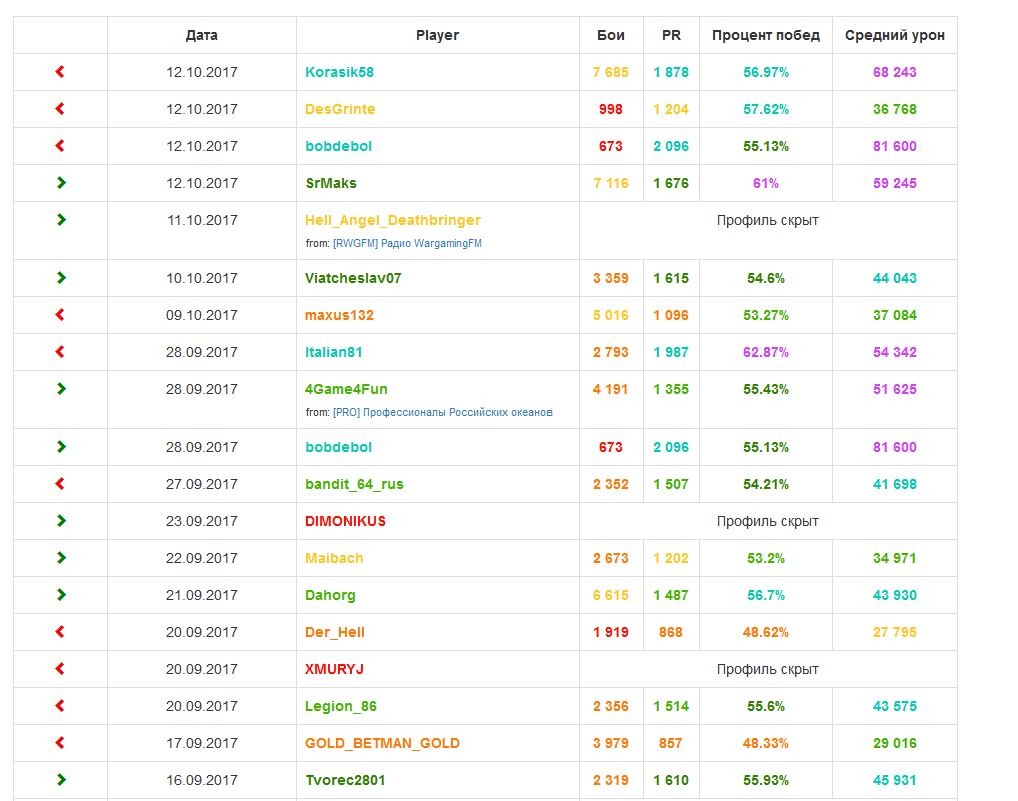The width and height of the screenshot is (1018, 801).
Task: Click the Процент побед column header
Action: [x=765, y=35]
